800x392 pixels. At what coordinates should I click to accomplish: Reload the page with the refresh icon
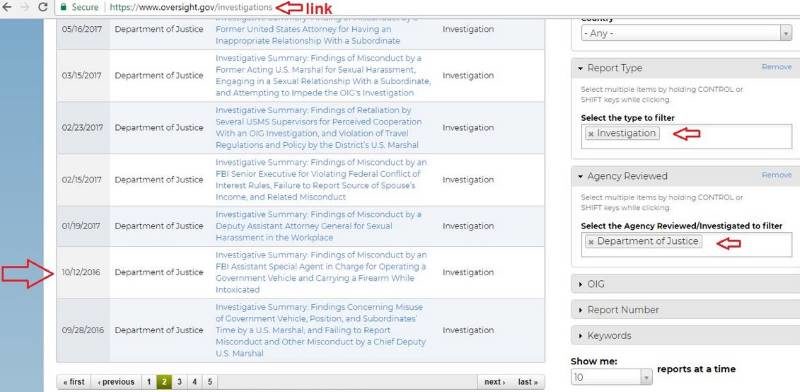(x=43, y=7)
